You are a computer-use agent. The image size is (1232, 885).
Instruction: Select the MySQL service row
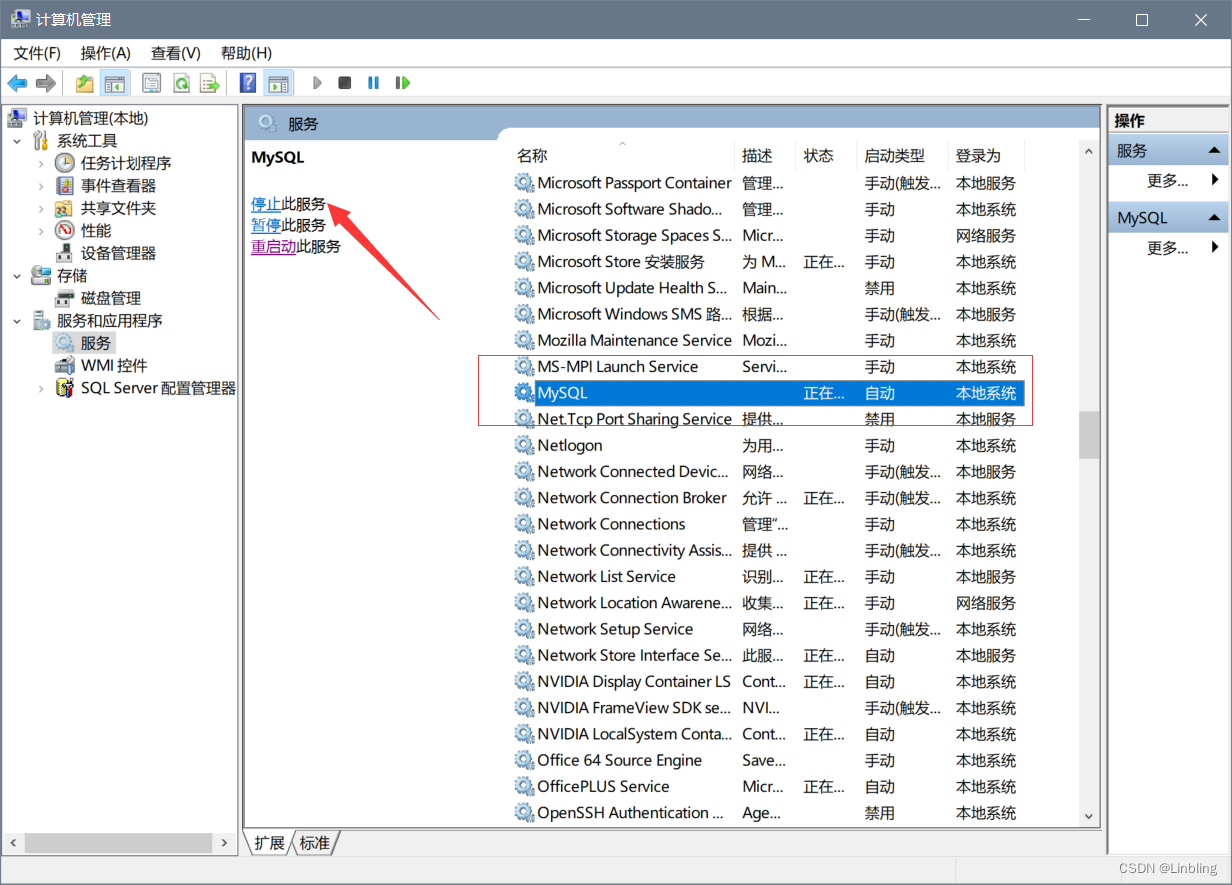point(769,393)
